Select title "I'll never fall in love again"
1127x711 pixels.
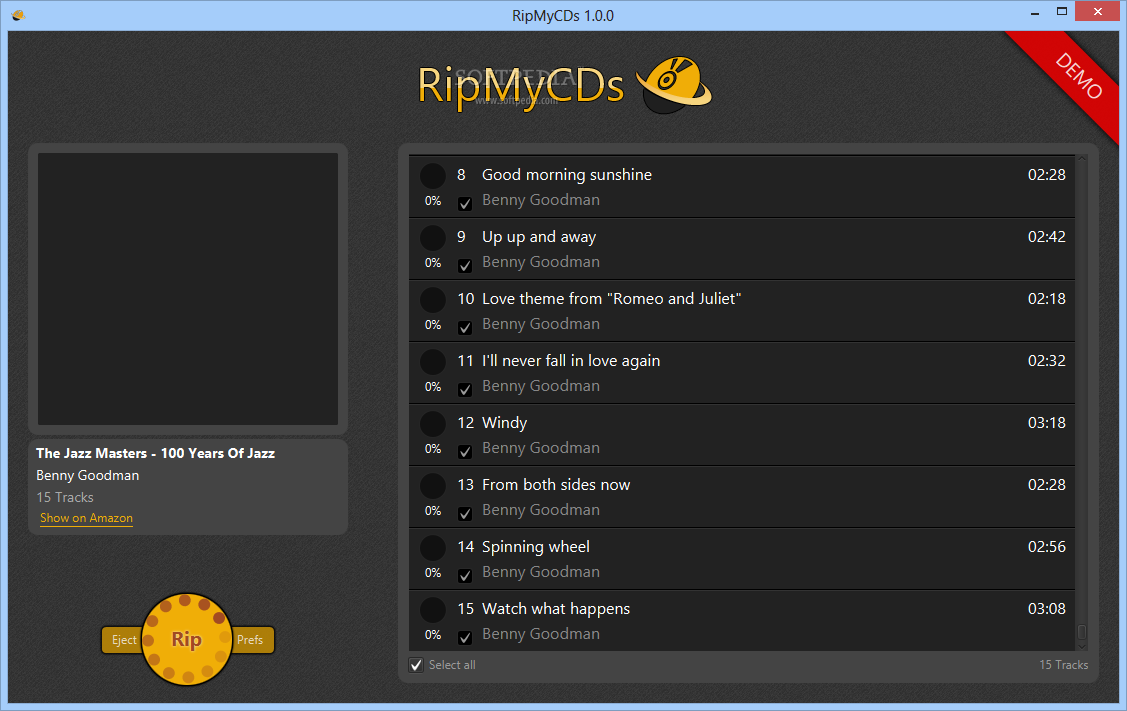click(x=571, y=361)
